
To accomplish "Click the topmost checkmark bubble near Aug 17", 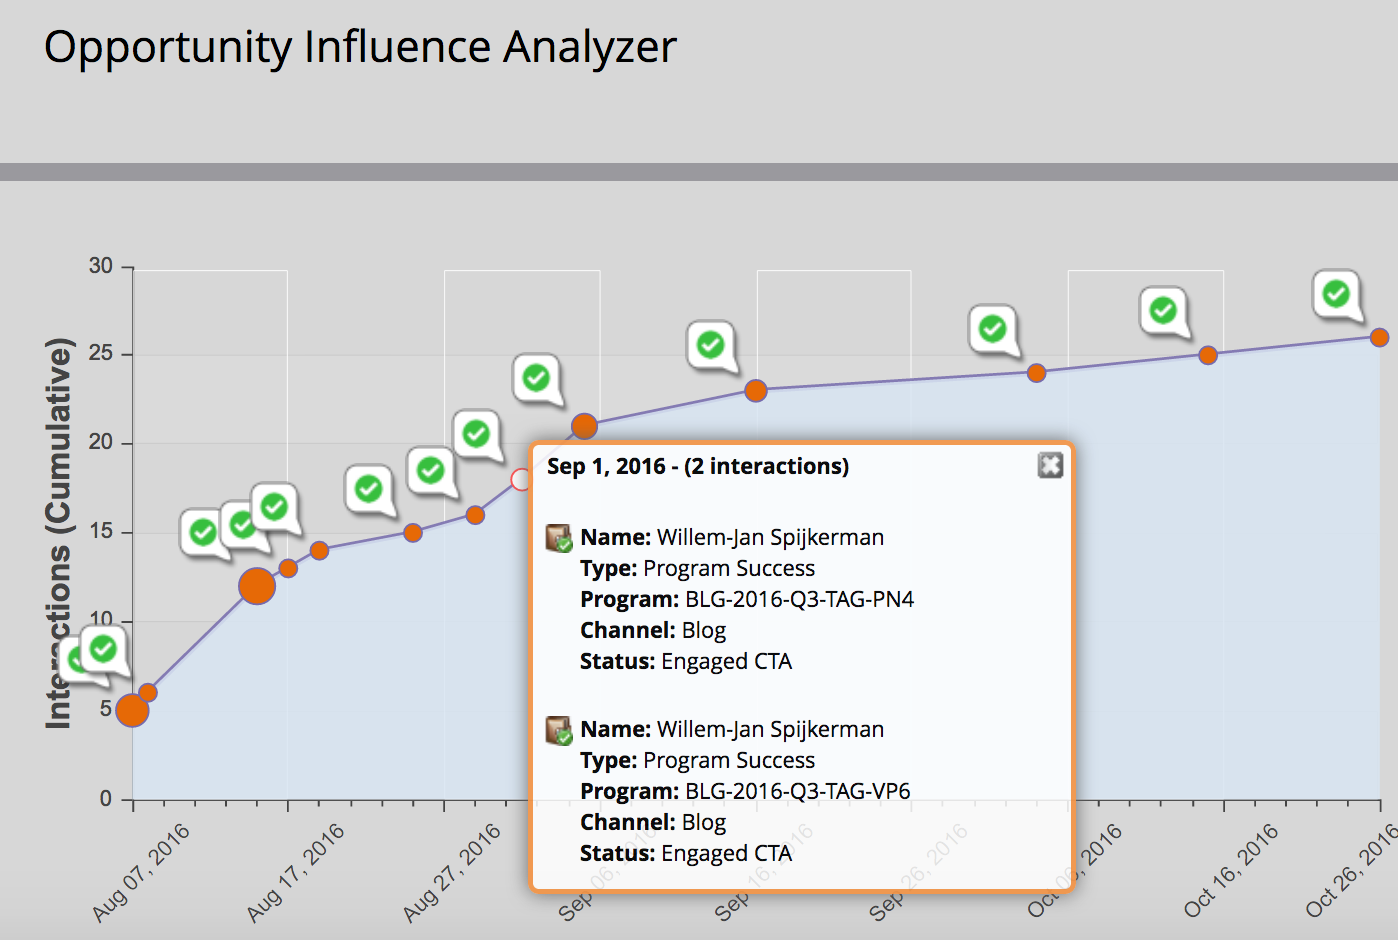I will click(x=274, y=507).
